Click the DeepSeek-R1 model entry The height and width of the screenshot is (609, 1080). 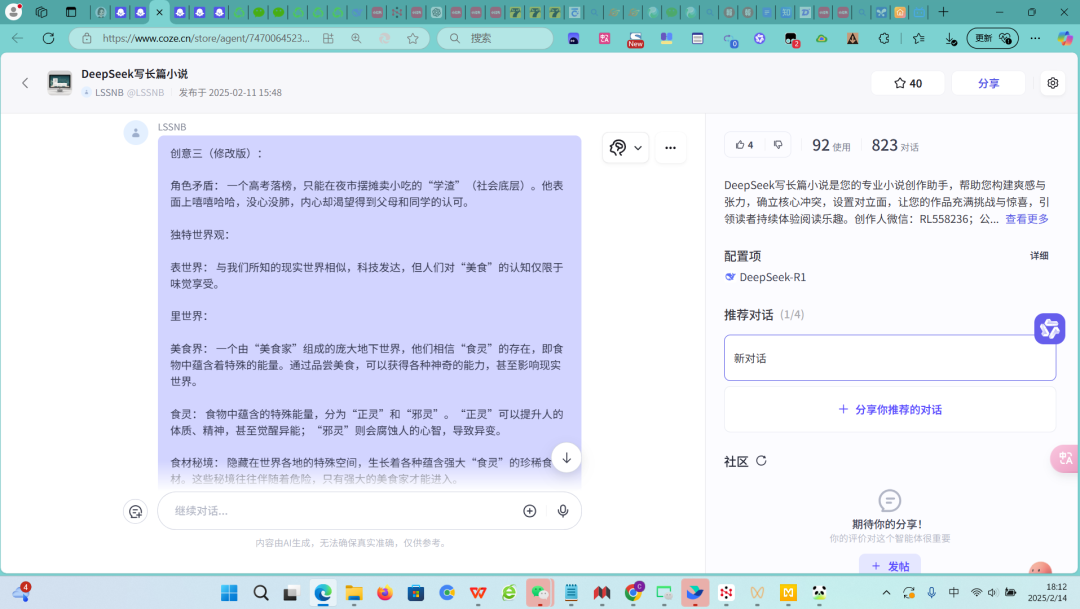pyautogui.click(x=765, y=277)
